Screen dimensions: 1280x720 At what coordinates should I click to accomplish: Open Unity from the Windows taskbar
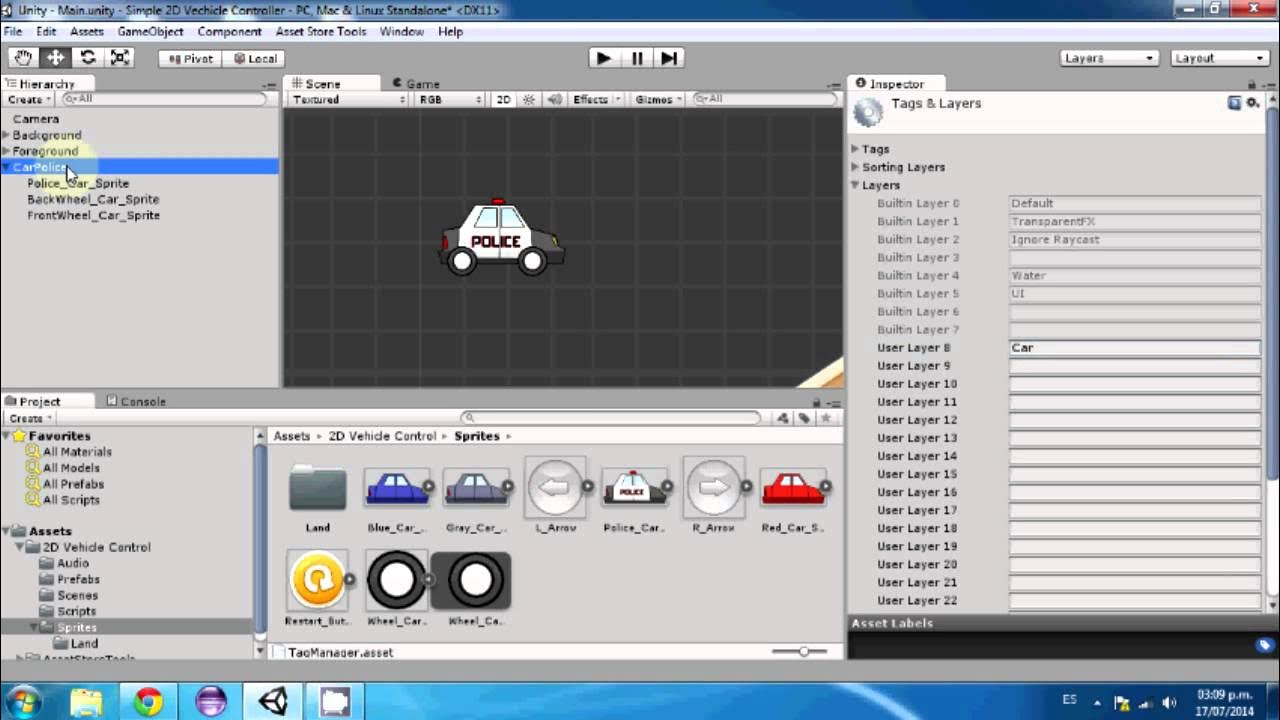pos(273,702)
